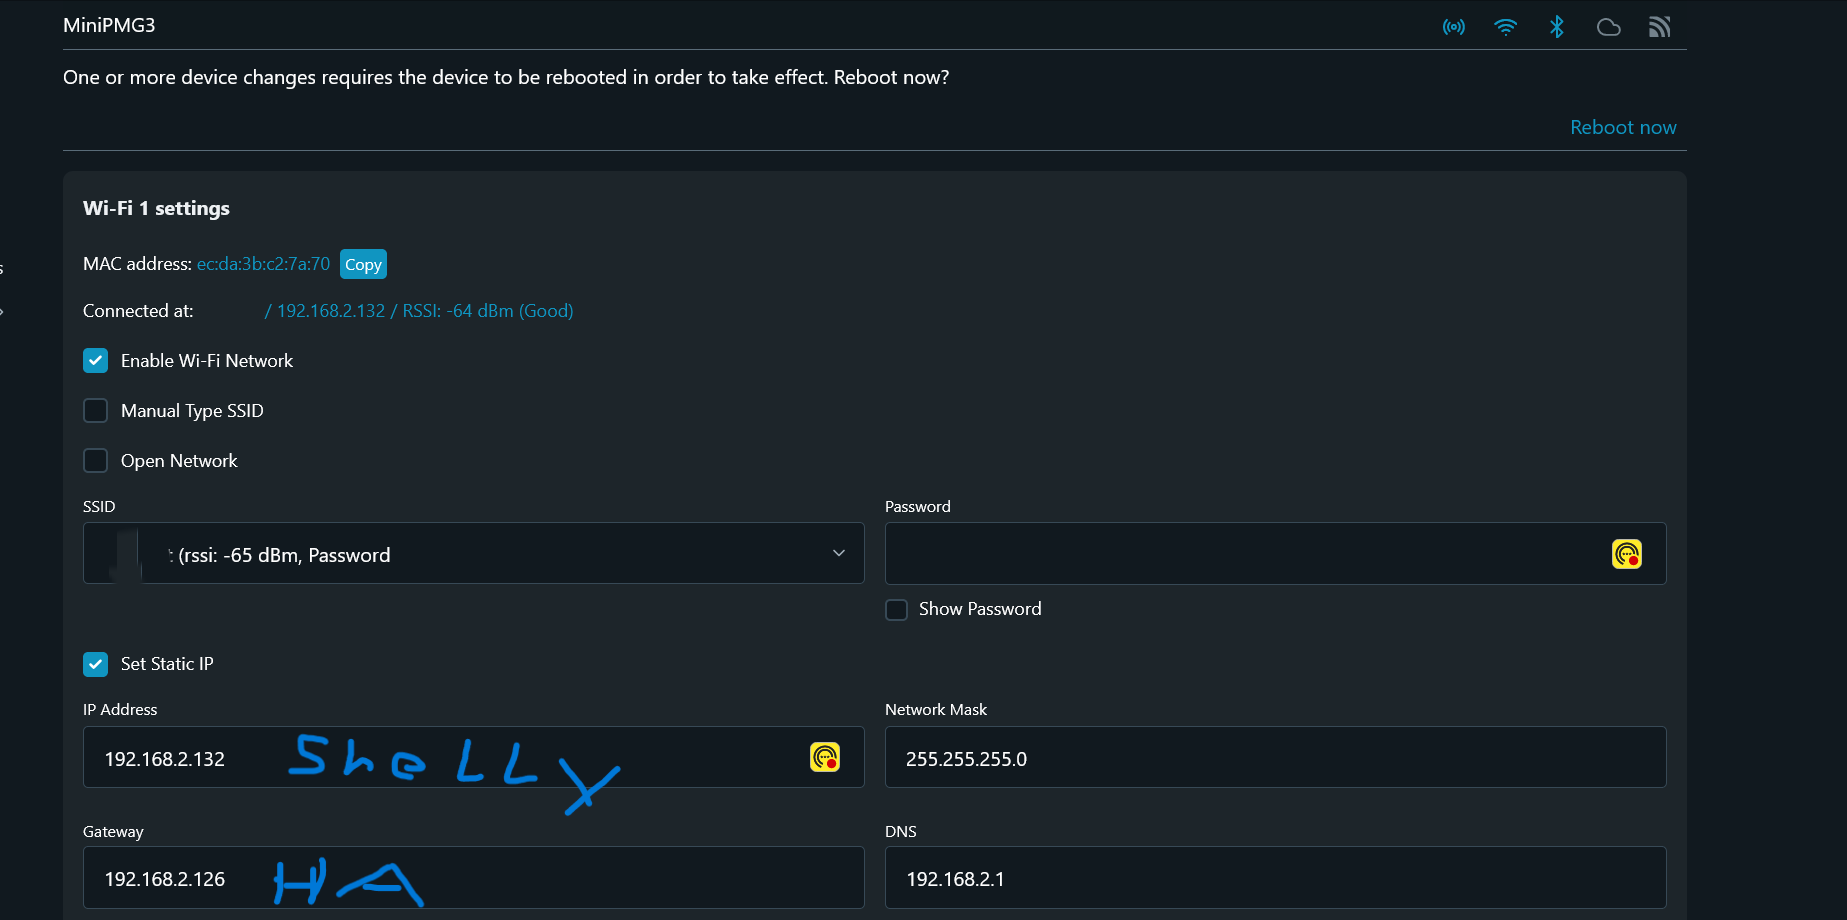The width and height of the screenshot is (1847, 920).
Task: Click the cloud connection icon
Action: point(1608,27)
